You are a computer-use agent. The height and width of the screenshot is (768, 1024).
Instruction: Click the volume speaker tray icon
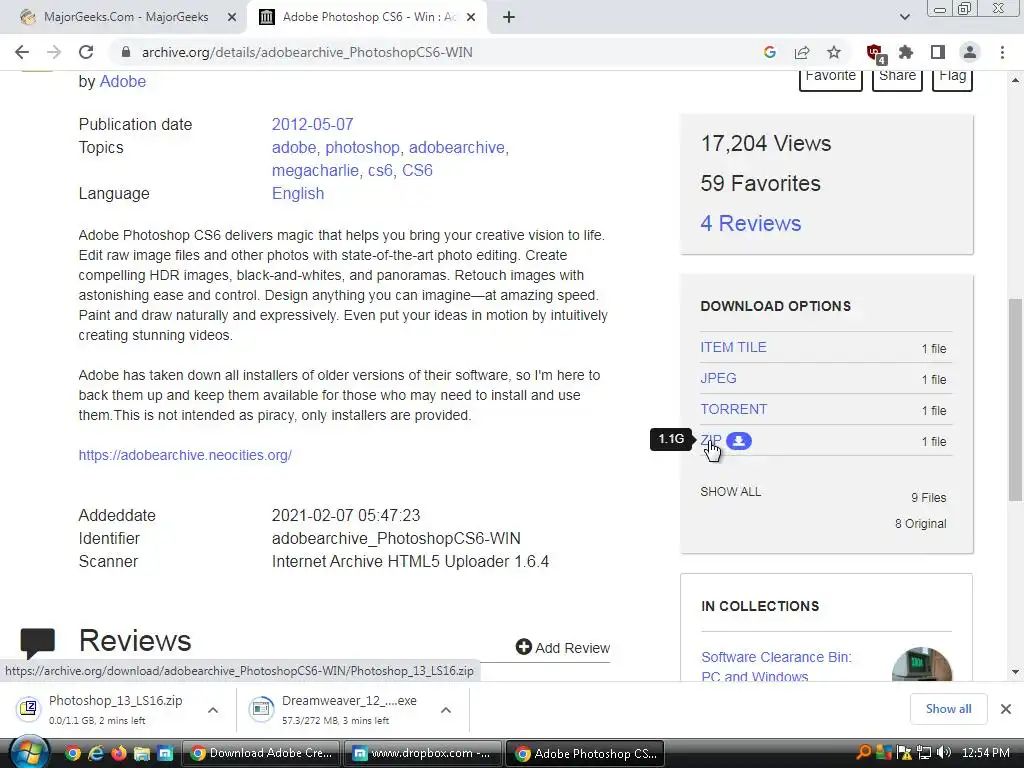coord(944,753)
